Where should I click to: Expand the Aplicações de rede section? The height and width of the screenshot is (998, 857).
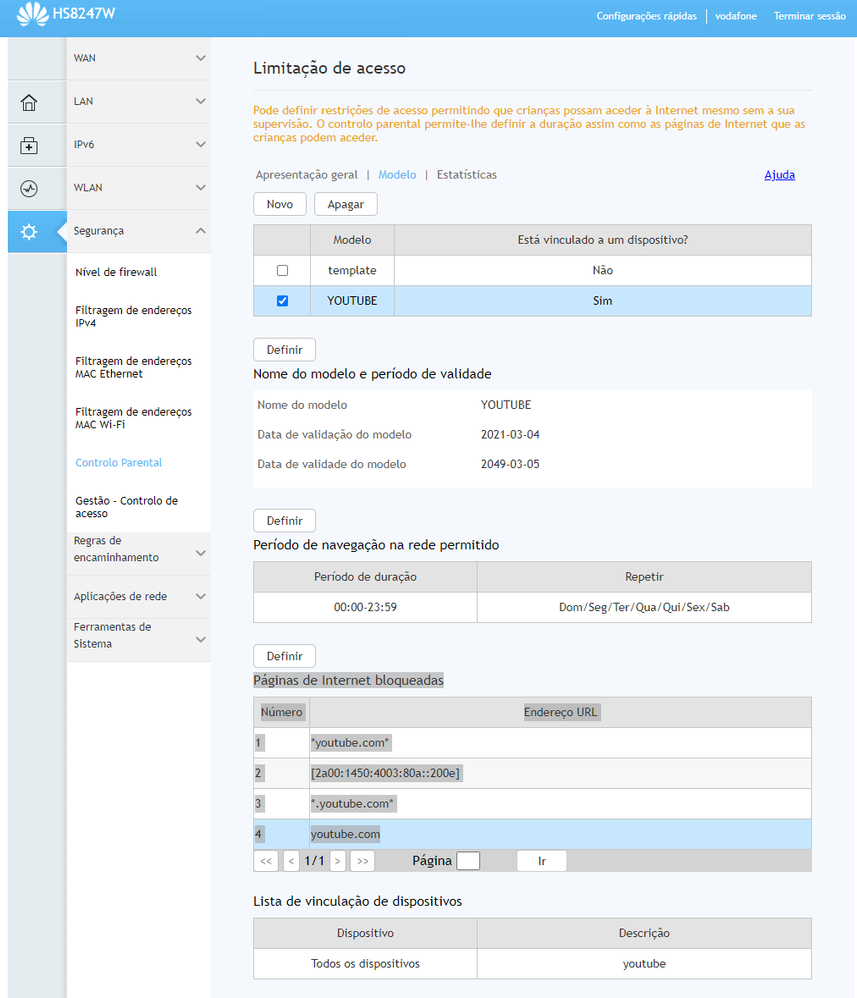click(139, 597)
